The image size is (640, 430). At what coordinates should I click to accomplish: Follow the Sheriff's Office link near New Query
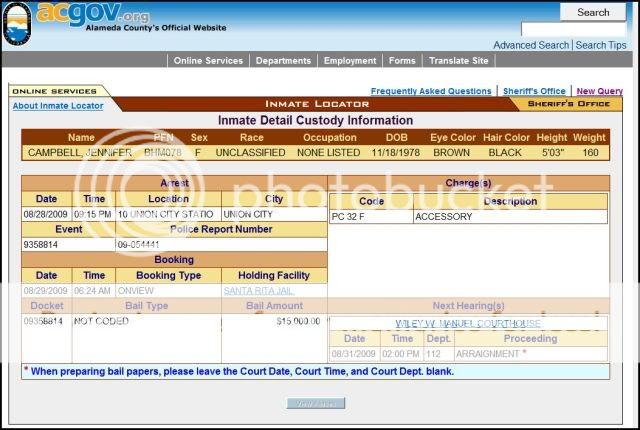pyautogui.click(x=534, y=91)
